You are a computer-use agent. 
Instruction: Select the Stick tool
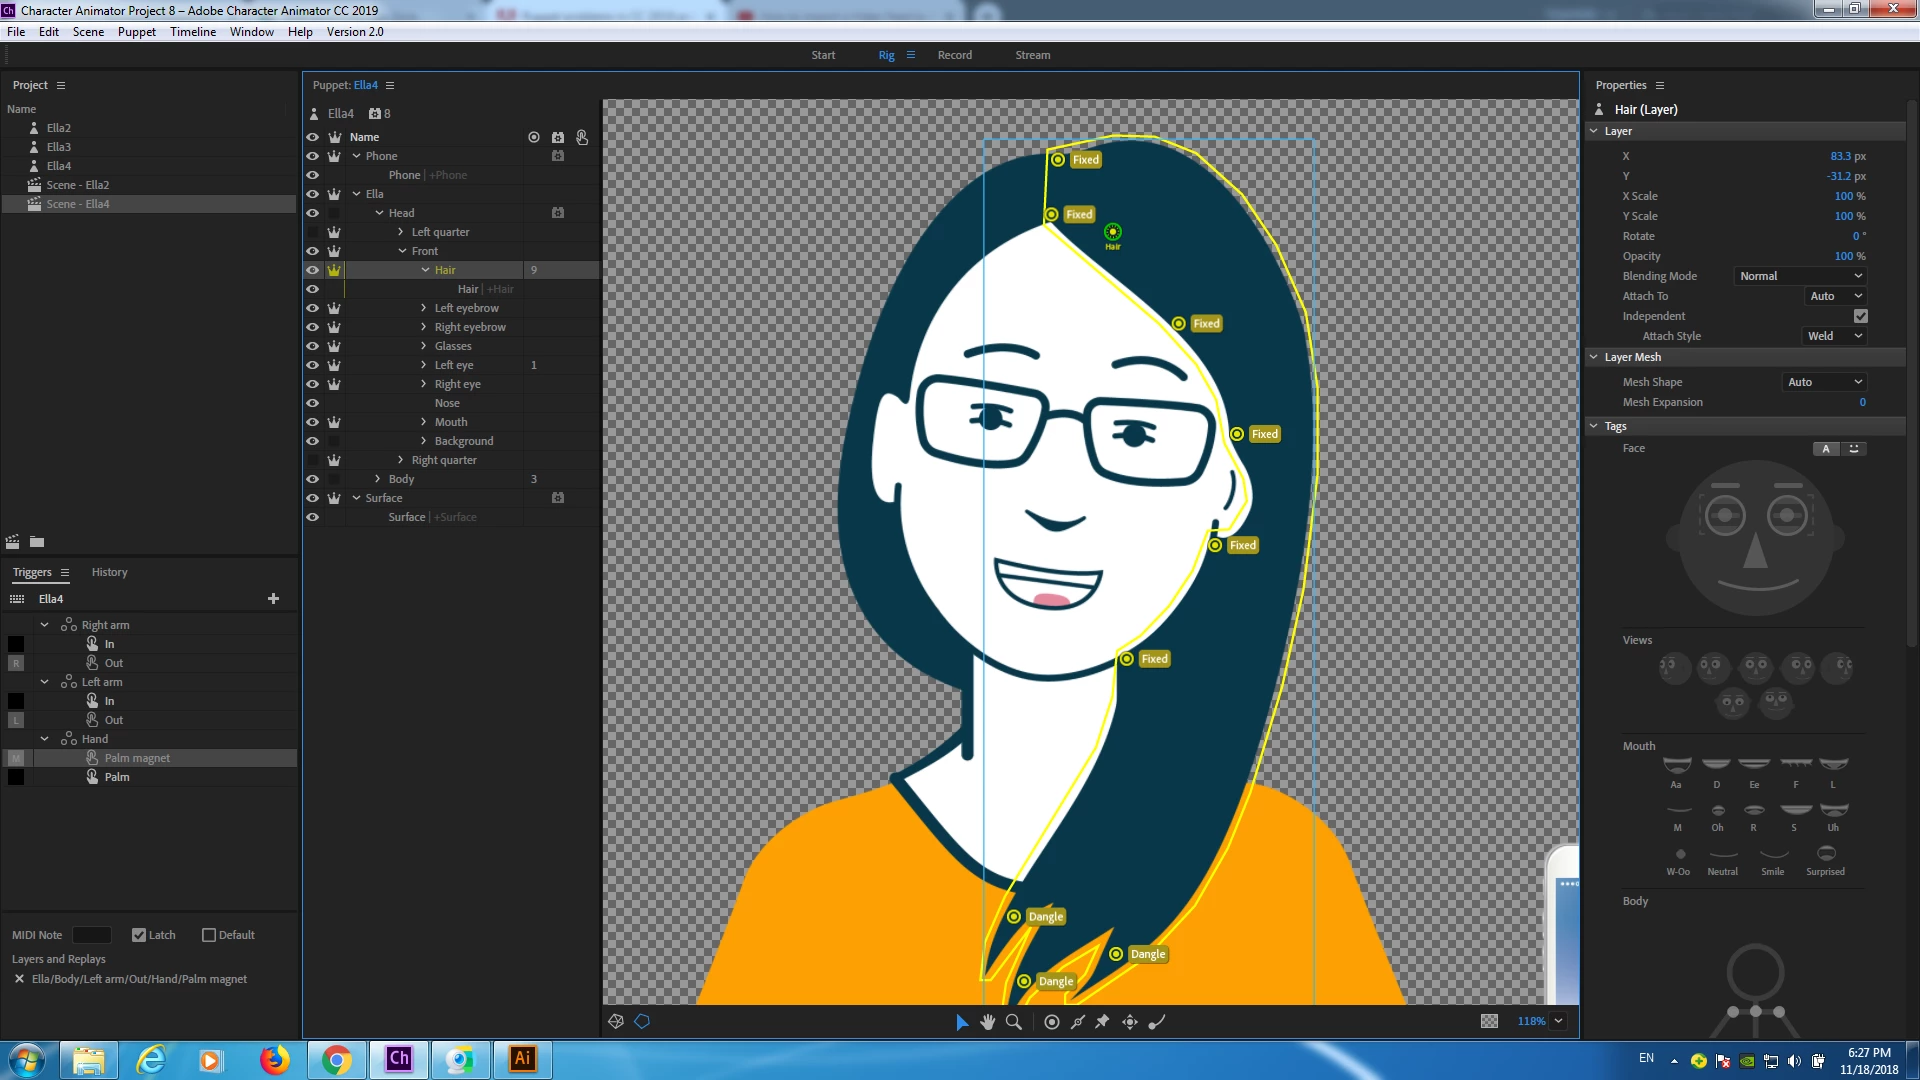pos(1078,1021)
